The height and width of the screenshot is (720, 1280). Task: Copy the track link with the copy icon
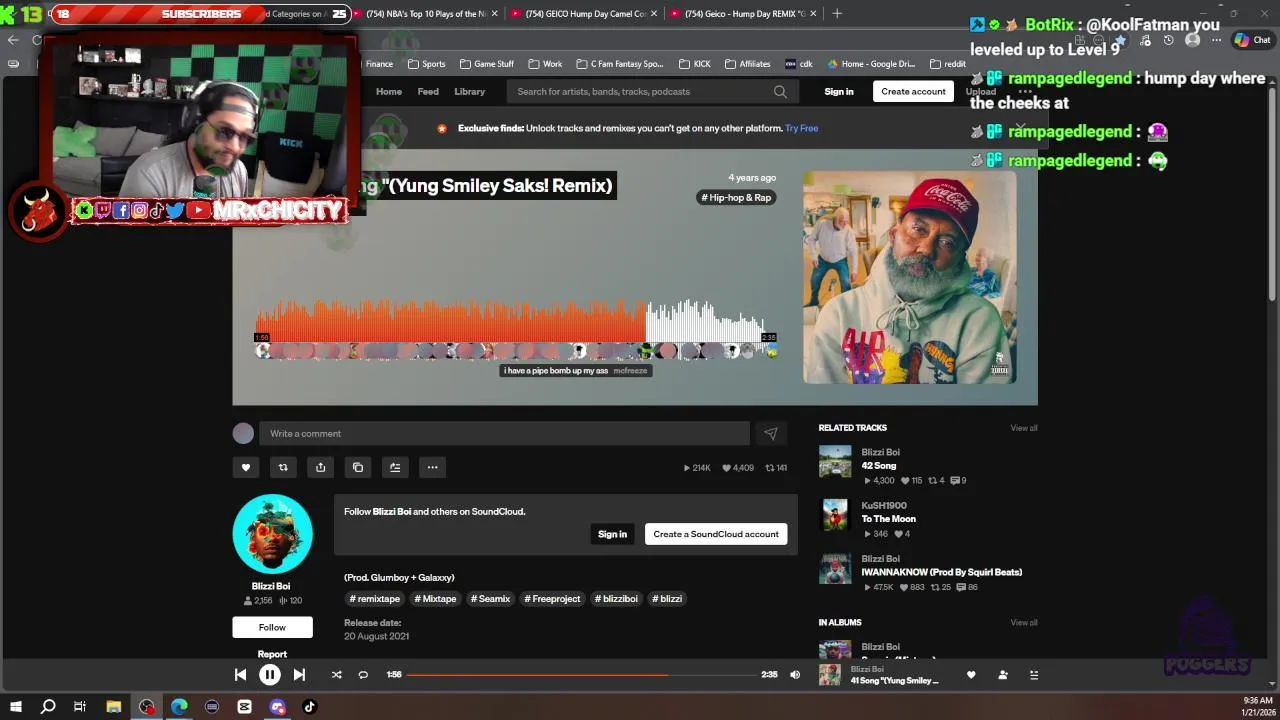pos(358,467)
